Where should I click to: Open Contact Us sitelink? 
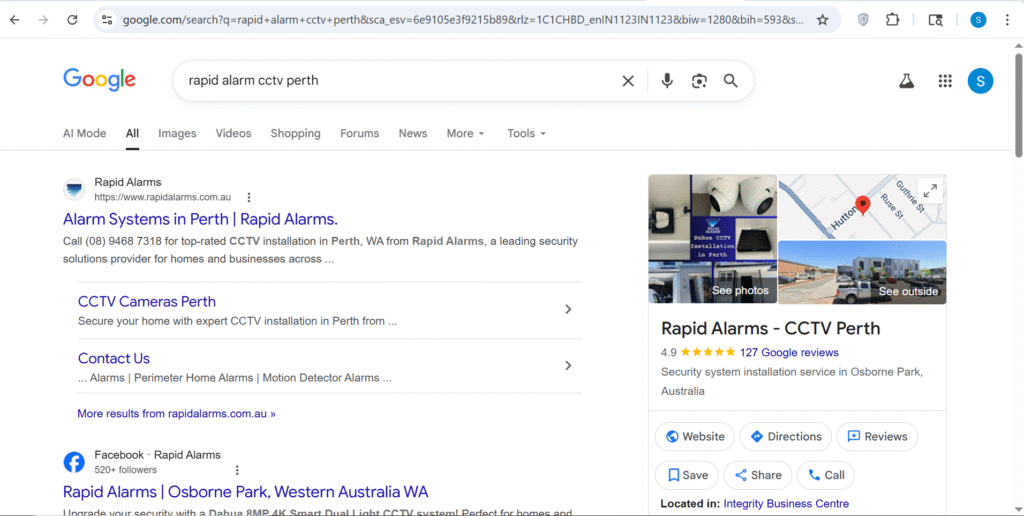[114, 358]
